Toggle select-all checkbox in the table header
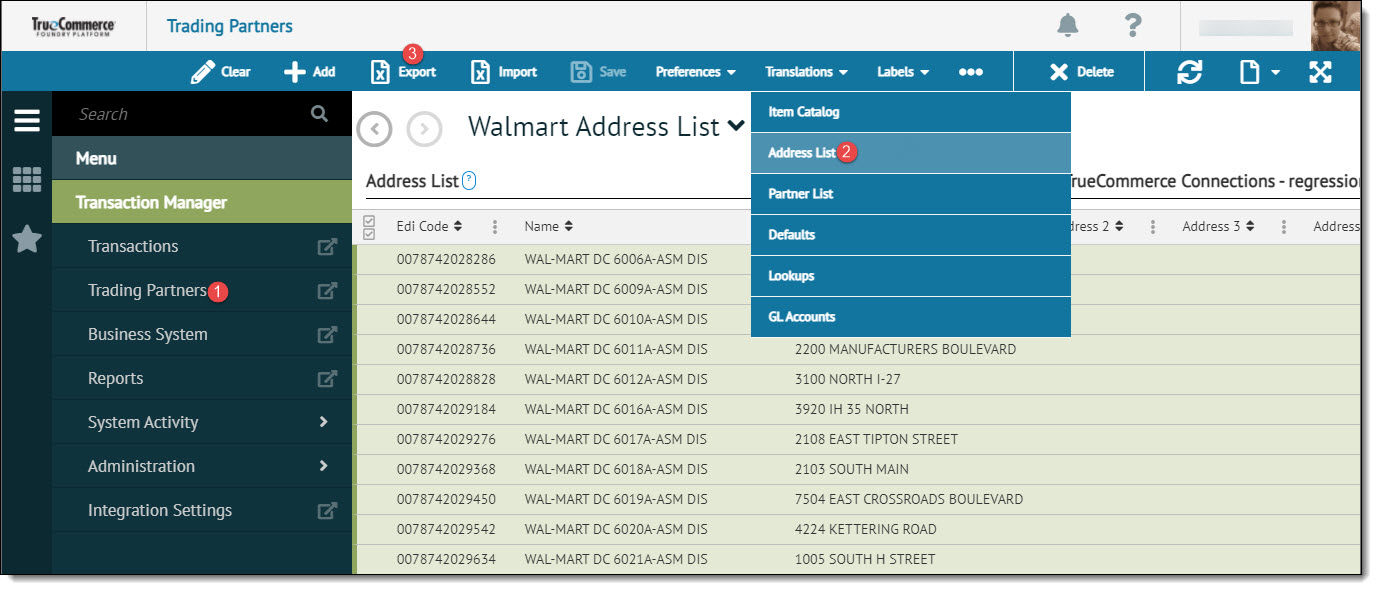 point(369,227)
